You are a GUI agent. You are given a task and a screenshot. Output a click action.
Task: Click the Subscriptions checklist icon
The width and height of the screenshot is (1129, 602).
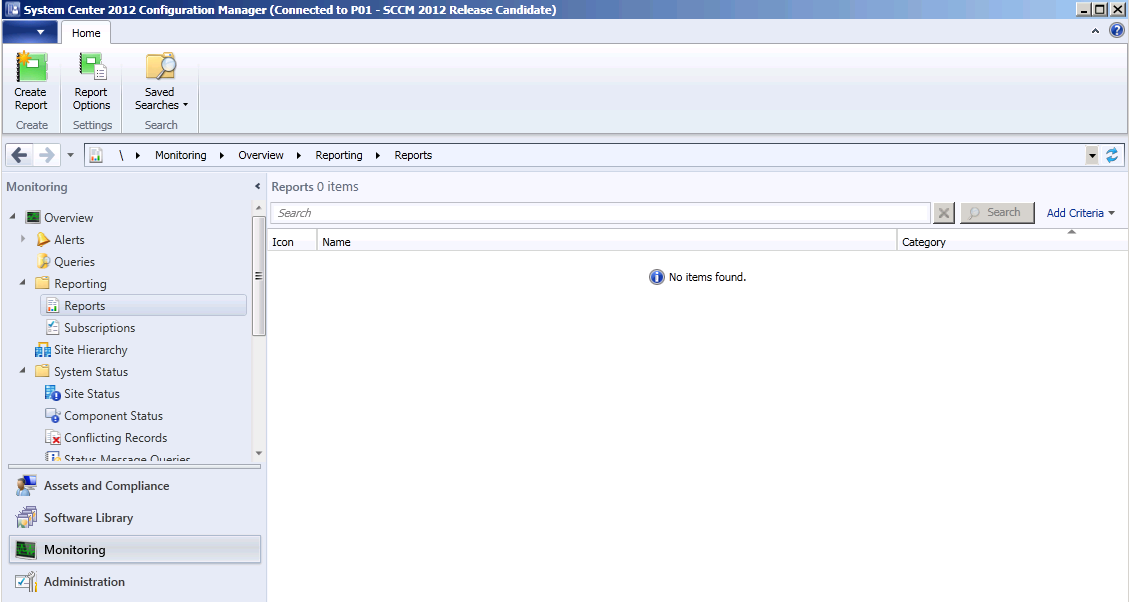53,328
